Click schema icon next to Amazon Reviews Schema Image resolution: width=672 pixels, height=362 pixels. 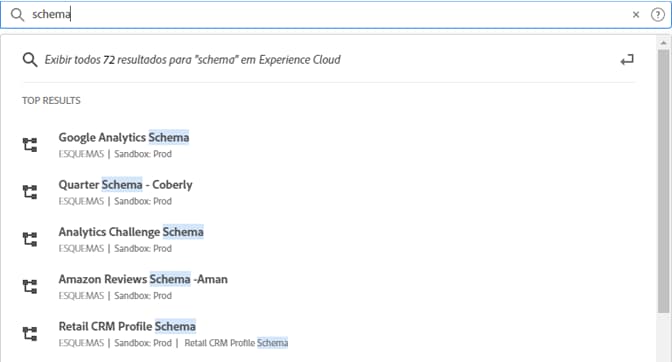coord(30,286)
